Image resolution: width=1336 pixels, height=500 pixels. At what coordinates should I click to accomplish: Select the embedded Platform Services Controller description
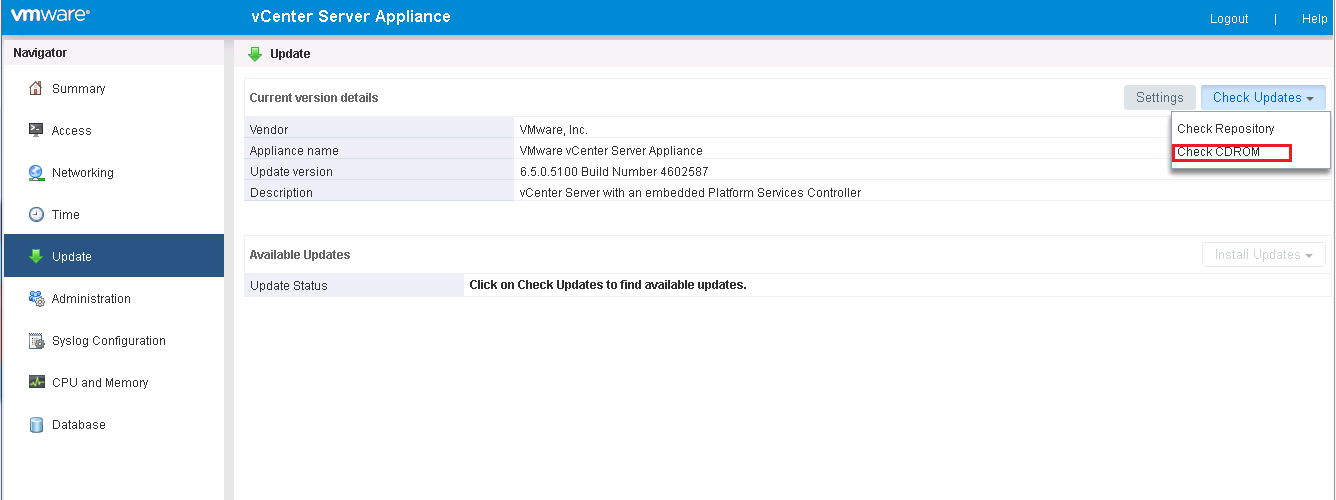[x=690, y=193]
